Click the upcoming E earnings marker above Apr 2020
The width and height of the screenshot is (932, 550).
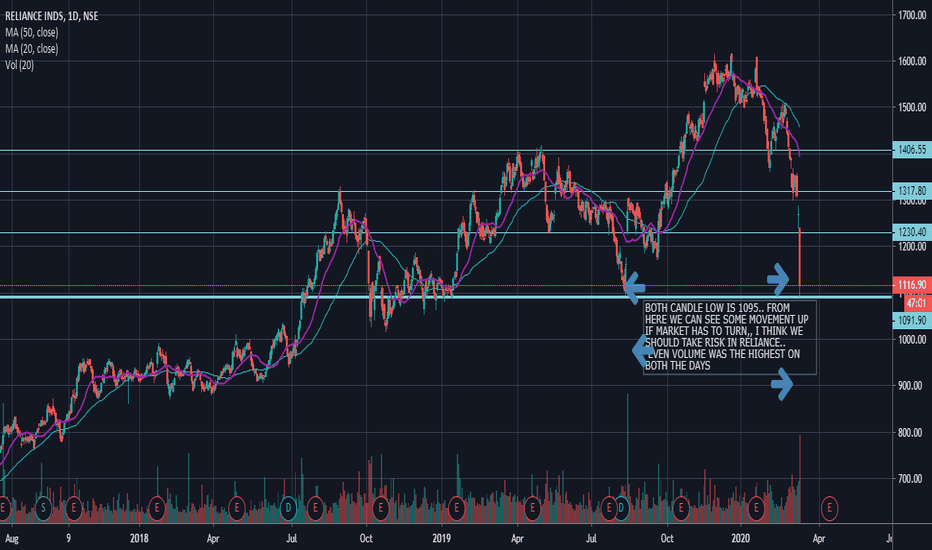829,508
